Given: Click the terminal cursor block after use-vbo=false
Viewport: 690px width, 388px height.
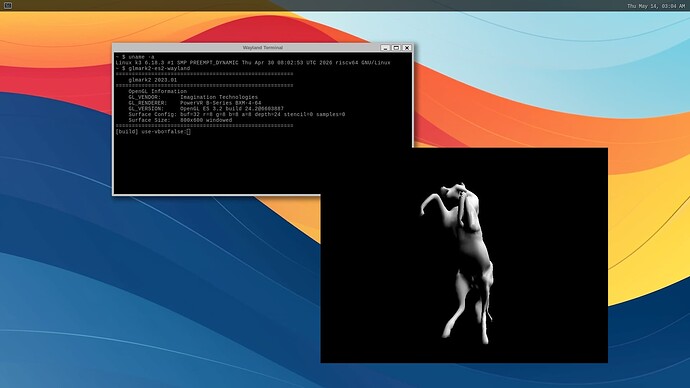Looking at the screenshot, I should 188,132.
